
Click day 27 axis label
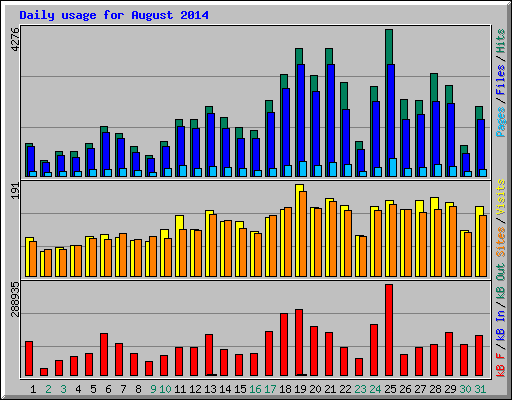[420, 389]
